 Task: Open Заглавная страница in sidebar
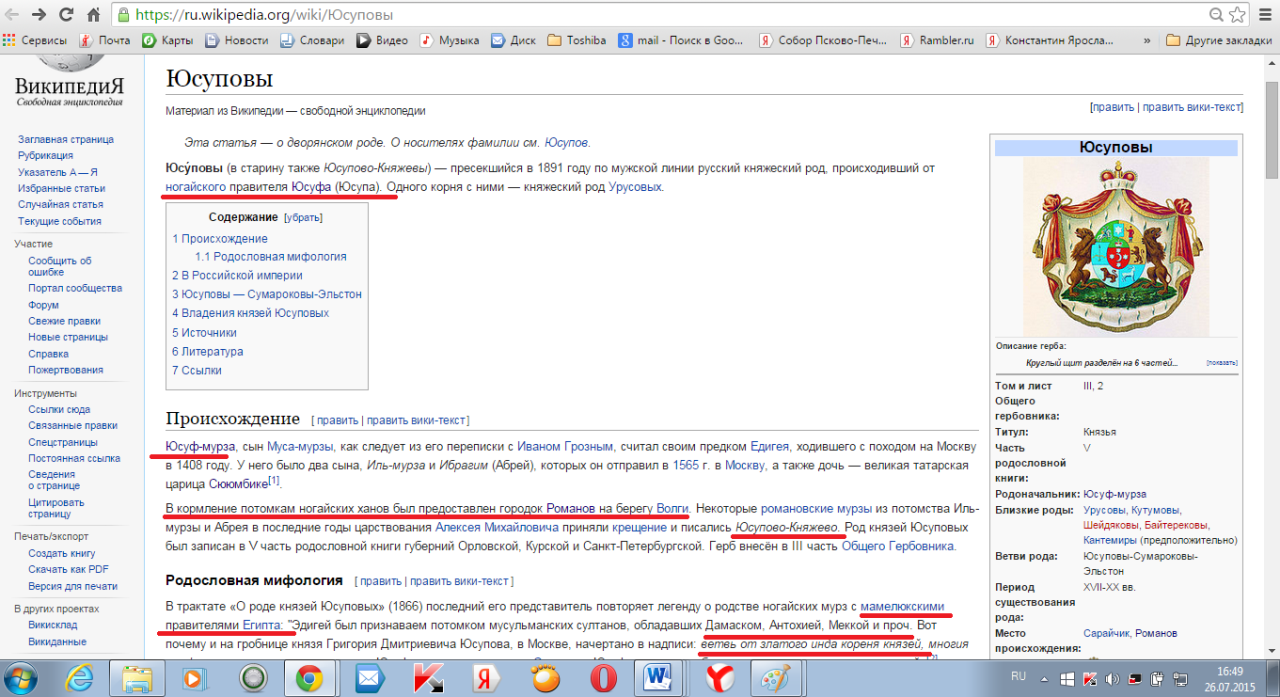coord(66,139)
